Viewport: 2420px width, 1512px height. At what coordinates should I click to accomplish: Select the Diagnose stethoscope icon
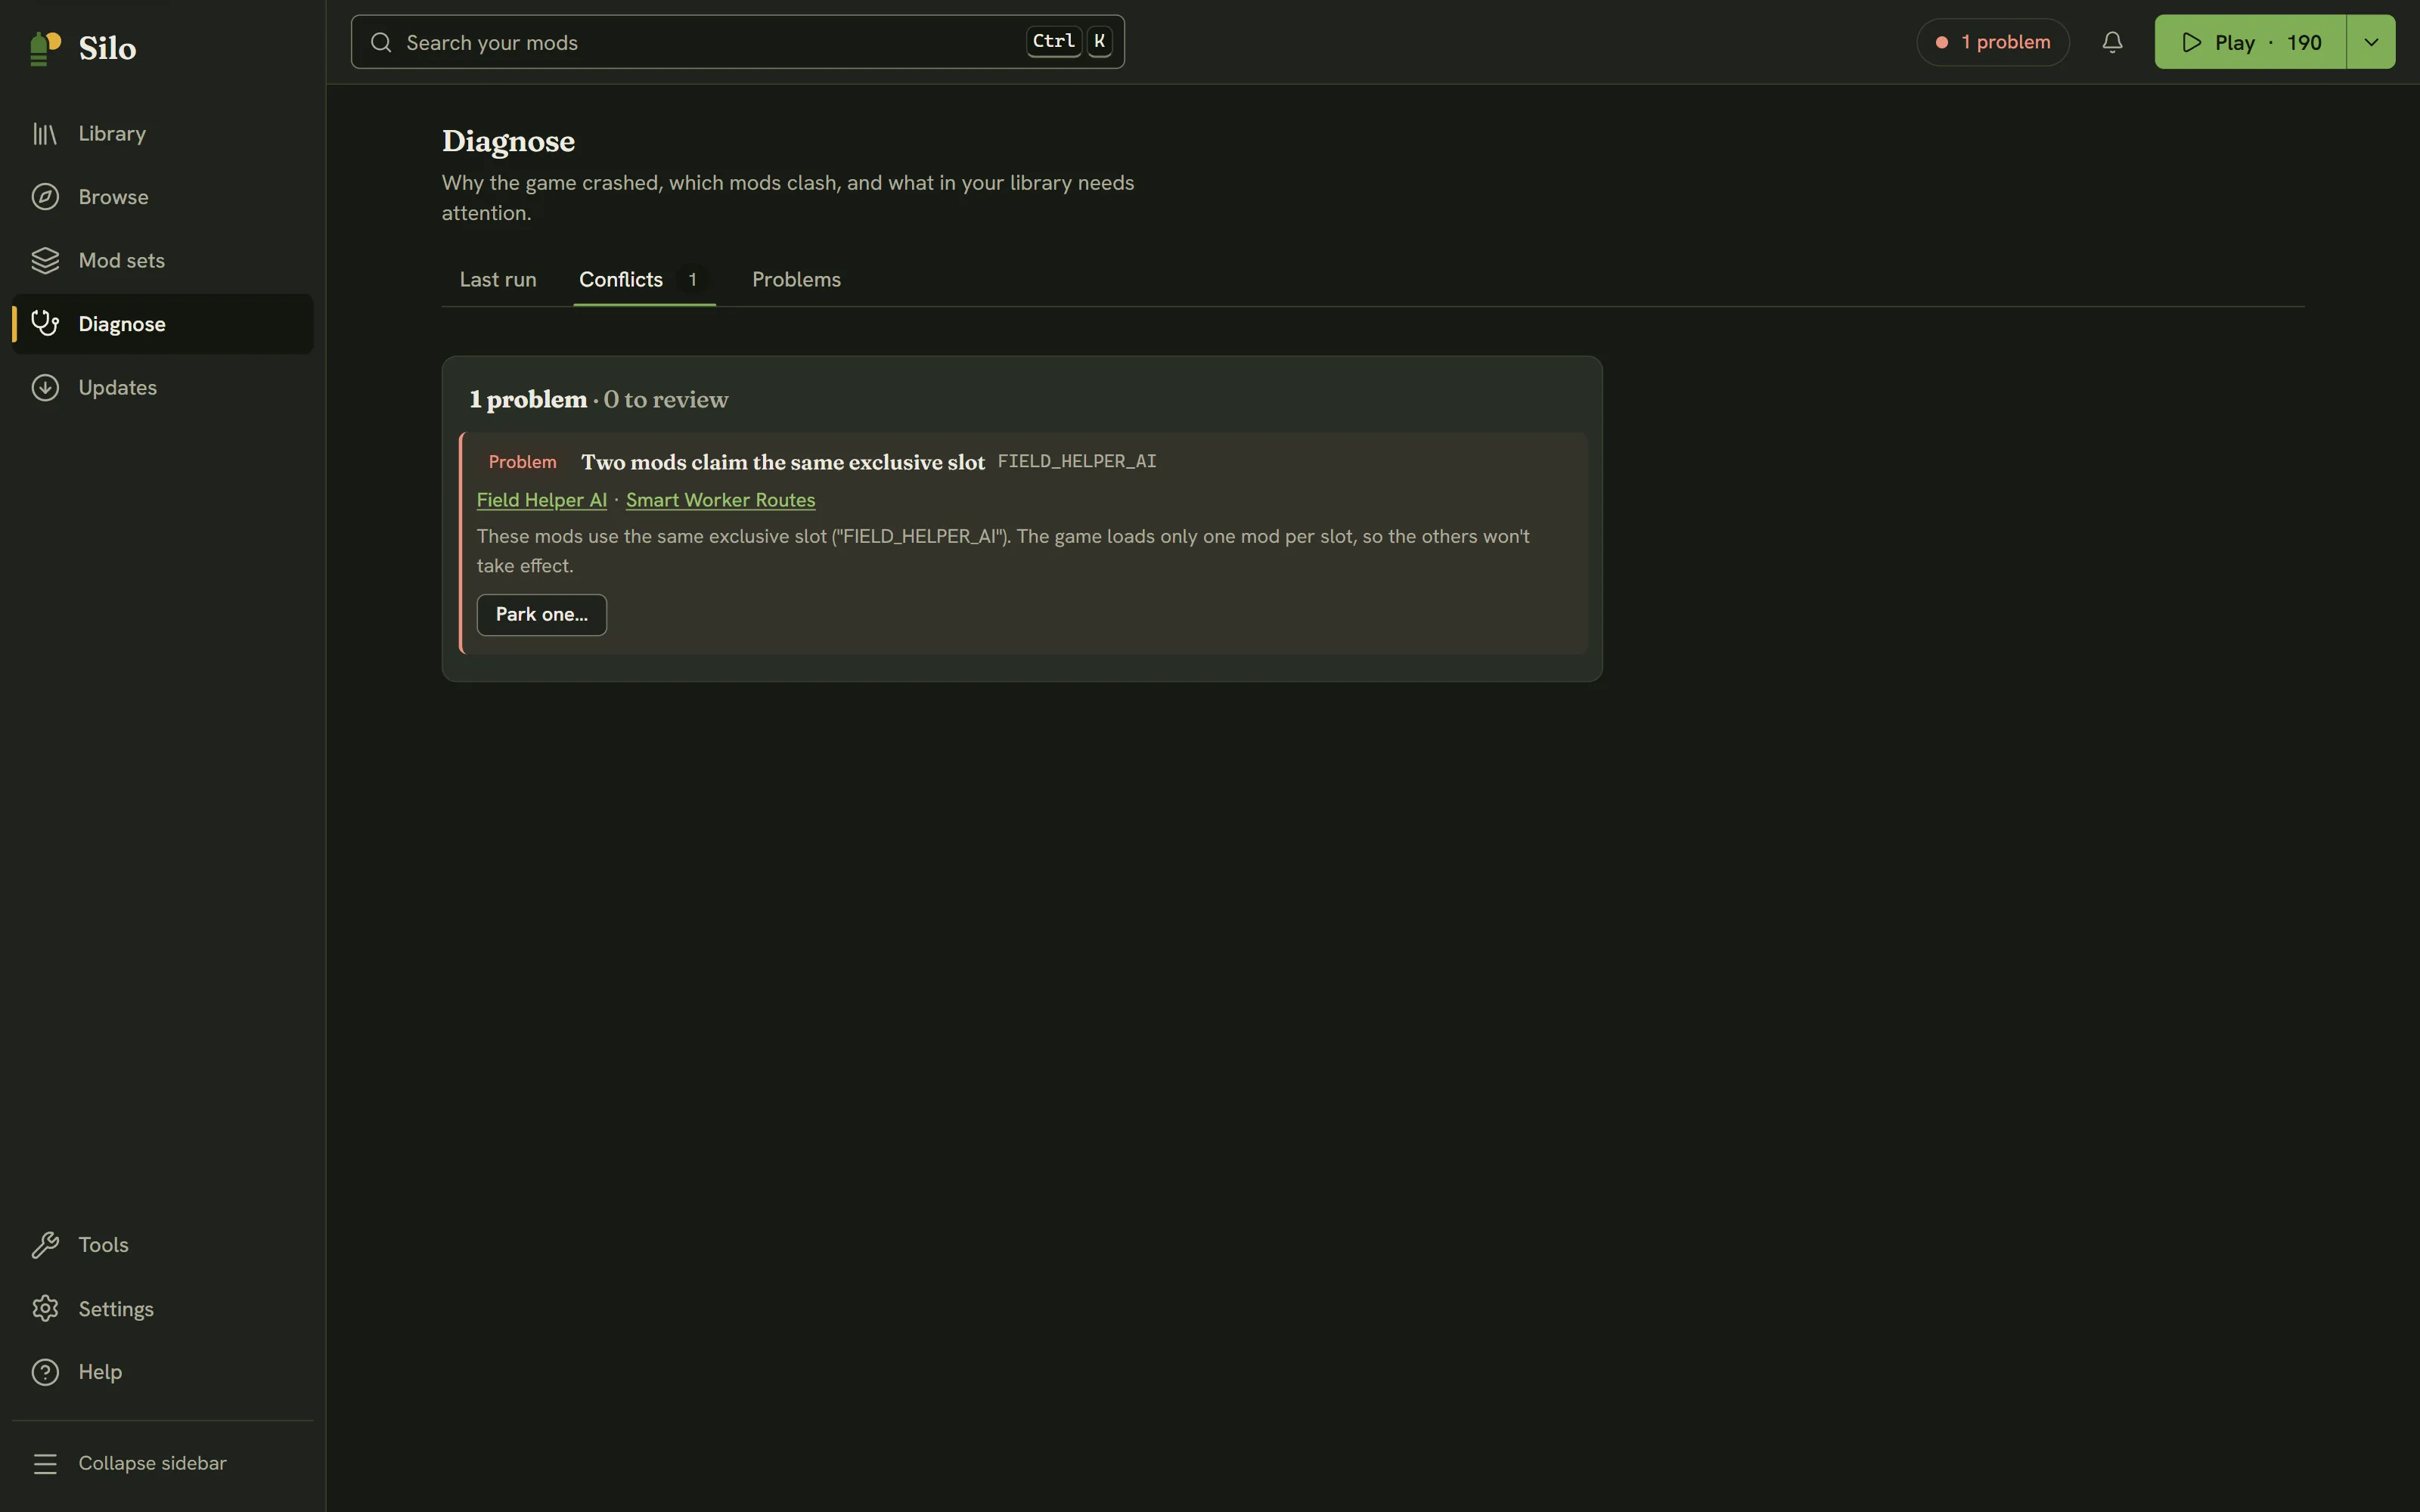coord(45,324)
